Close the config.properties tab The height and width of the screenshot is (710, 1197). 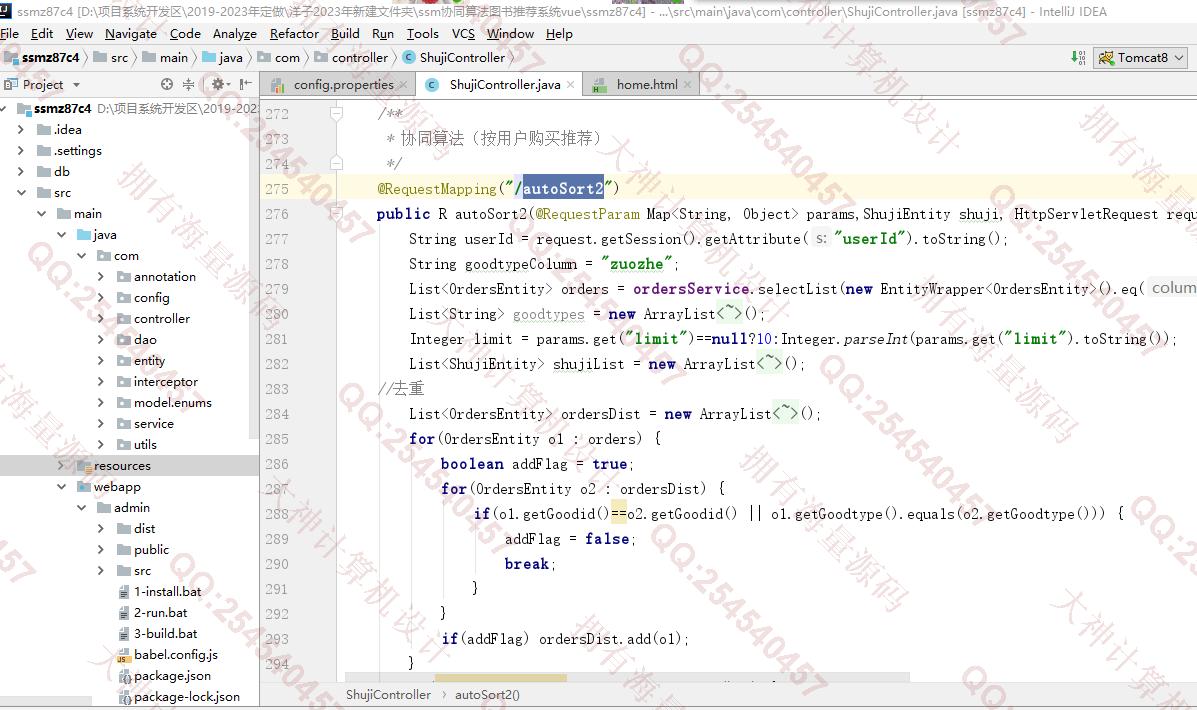[x=403, y=85]
